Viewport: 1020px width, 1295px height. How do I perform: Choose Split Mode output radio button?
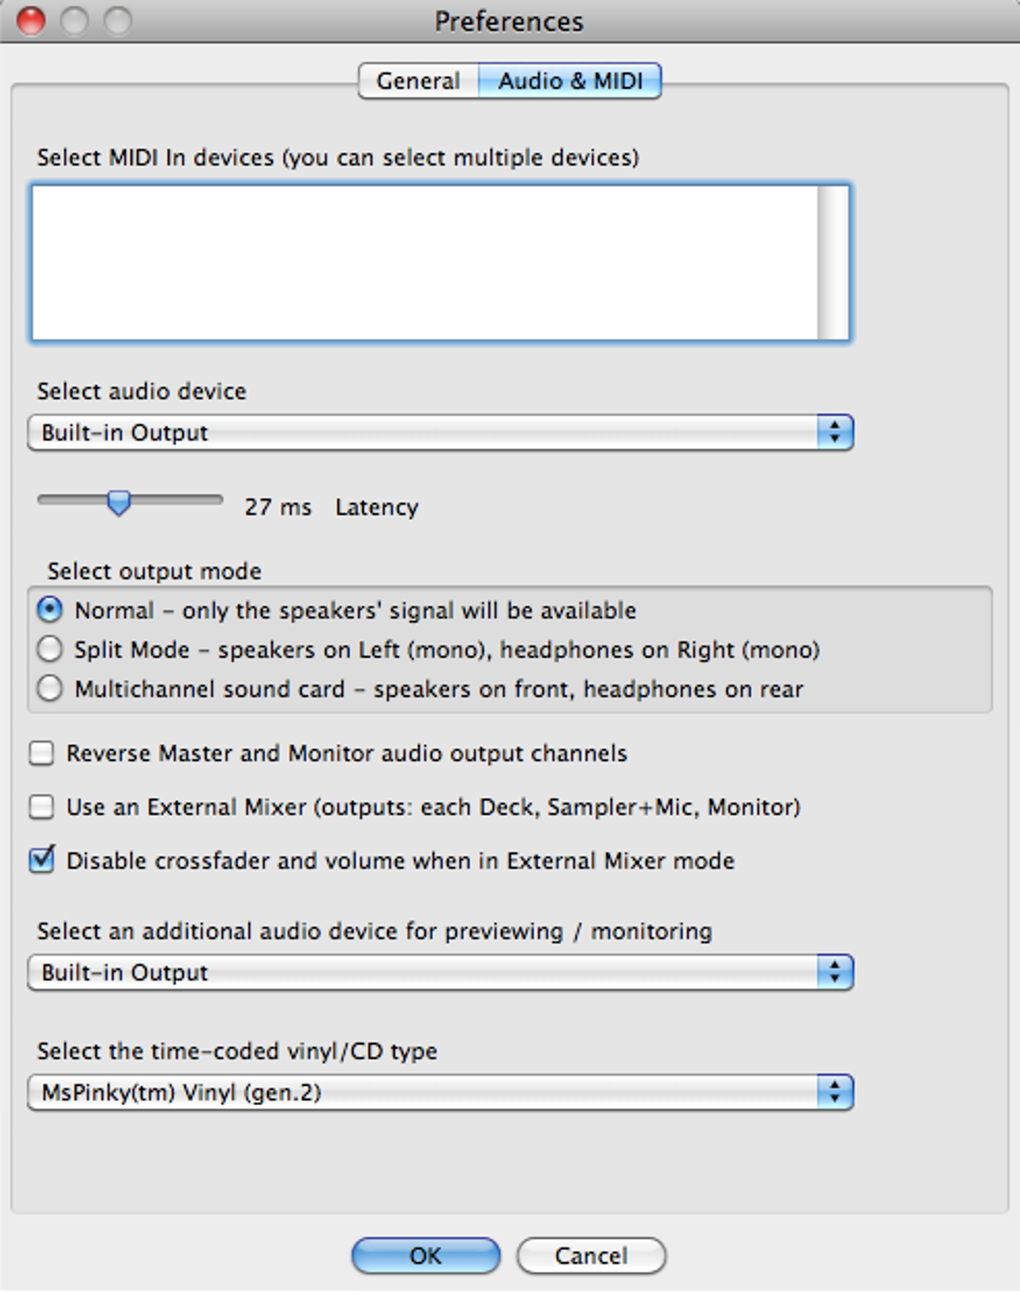pyautogui.click(x=49, y=650)
